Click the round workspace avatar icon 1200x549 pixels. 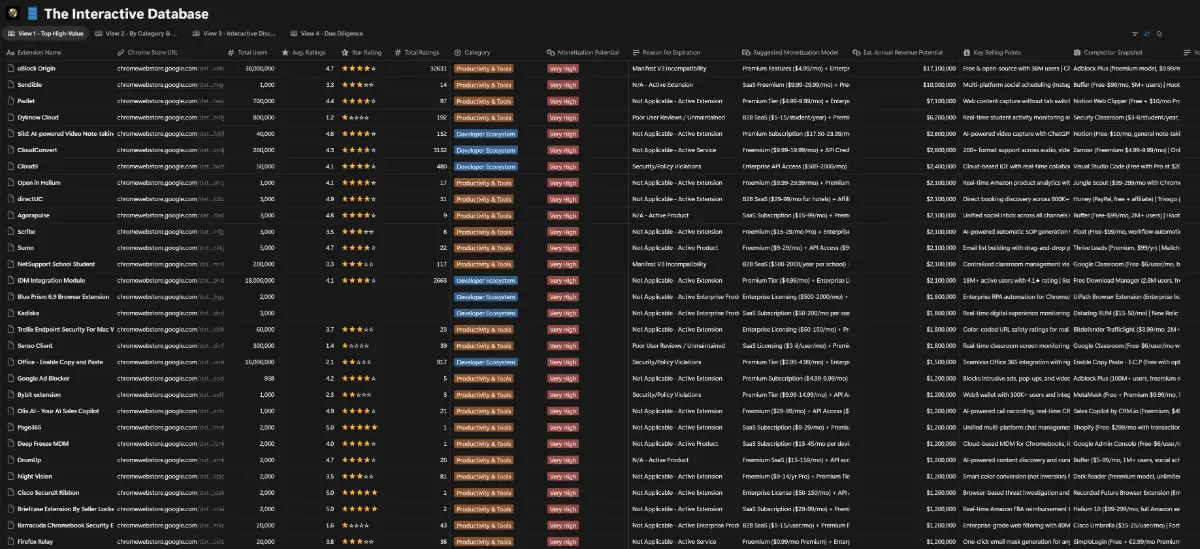pyautogui.click(x=12, y=14)
